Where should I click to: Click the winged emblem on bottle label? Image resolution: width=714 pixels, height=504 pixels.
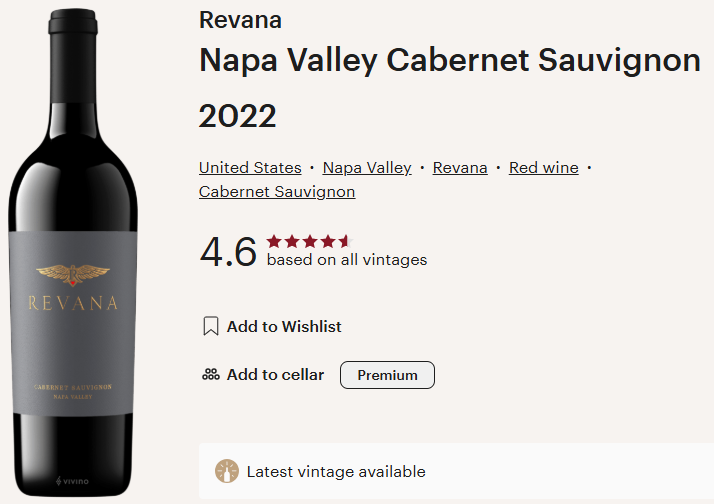pyautogui.click(x=69, y=272)
